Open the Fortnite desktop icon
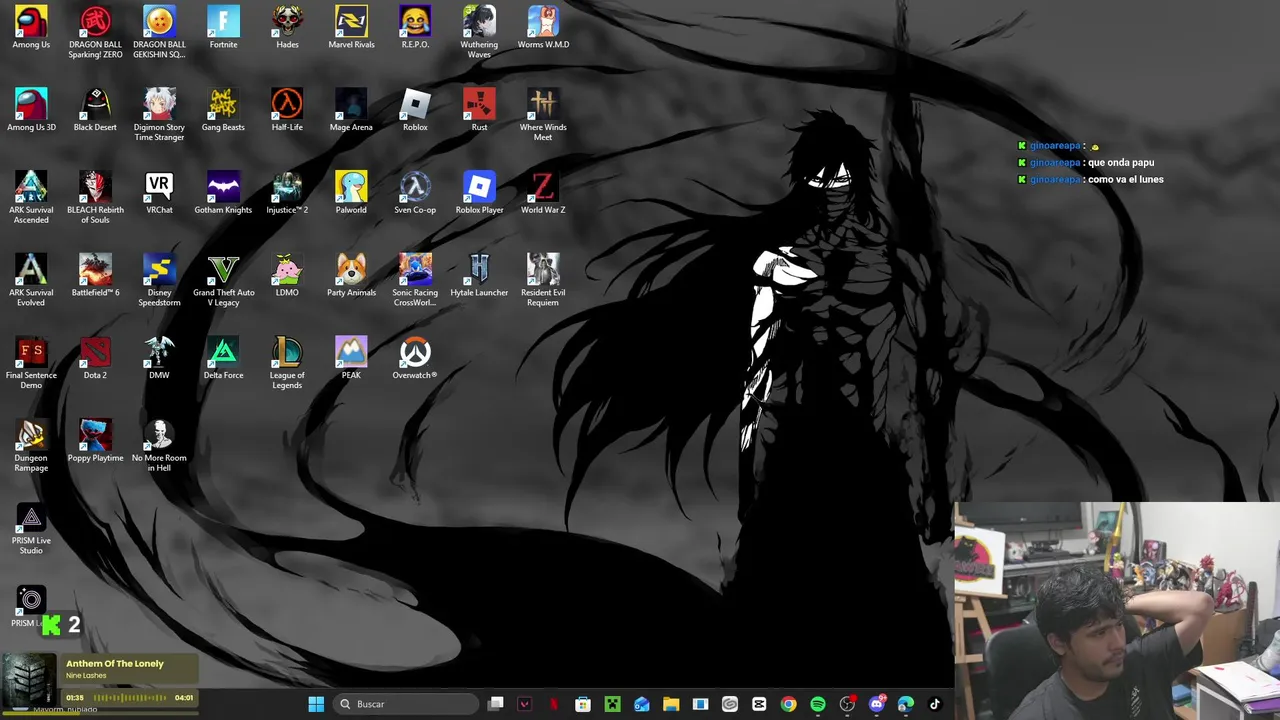The image size is (1280, 720). (x=223, y=28)
